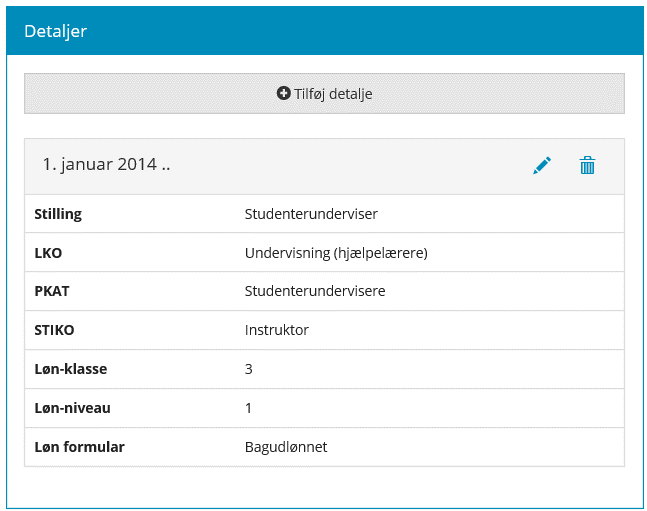Click the LKO row label
Viewport: 647px width, 511px height.
(48, 253)
